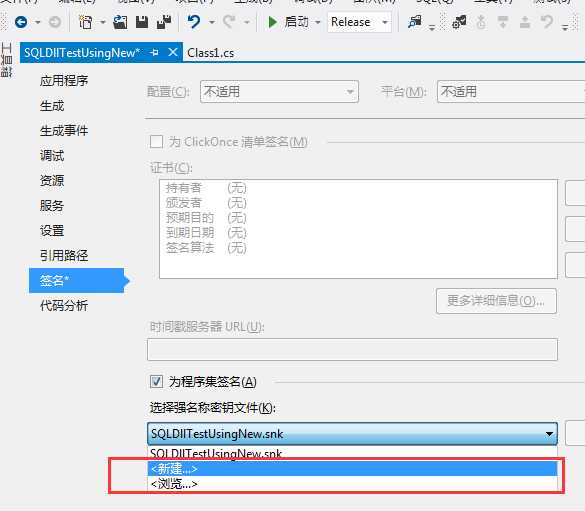Open the undo history dropdown arrow
This screenshot has height=511, width=585.
tap(212, 23)
